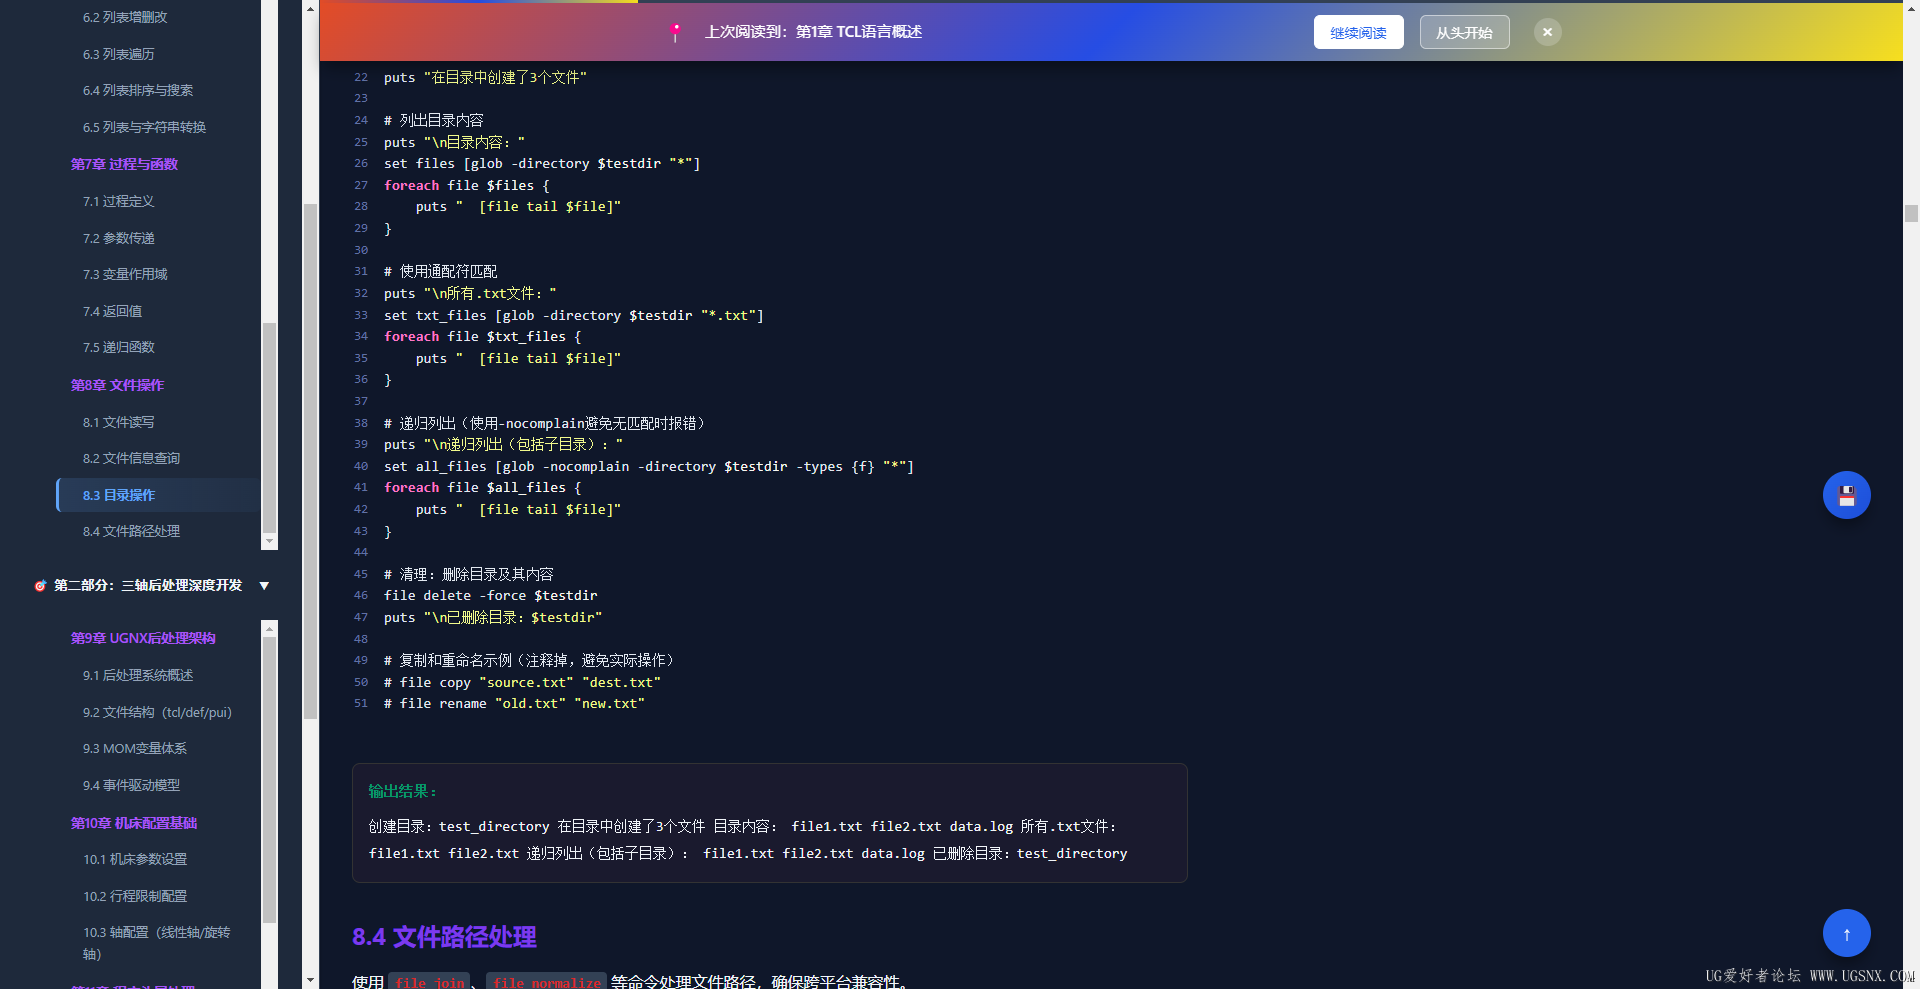The width and height of the screenshot is (1920, 989).
Task: Open 10.3 轴配置 section
Action: [x=156, y=943]
